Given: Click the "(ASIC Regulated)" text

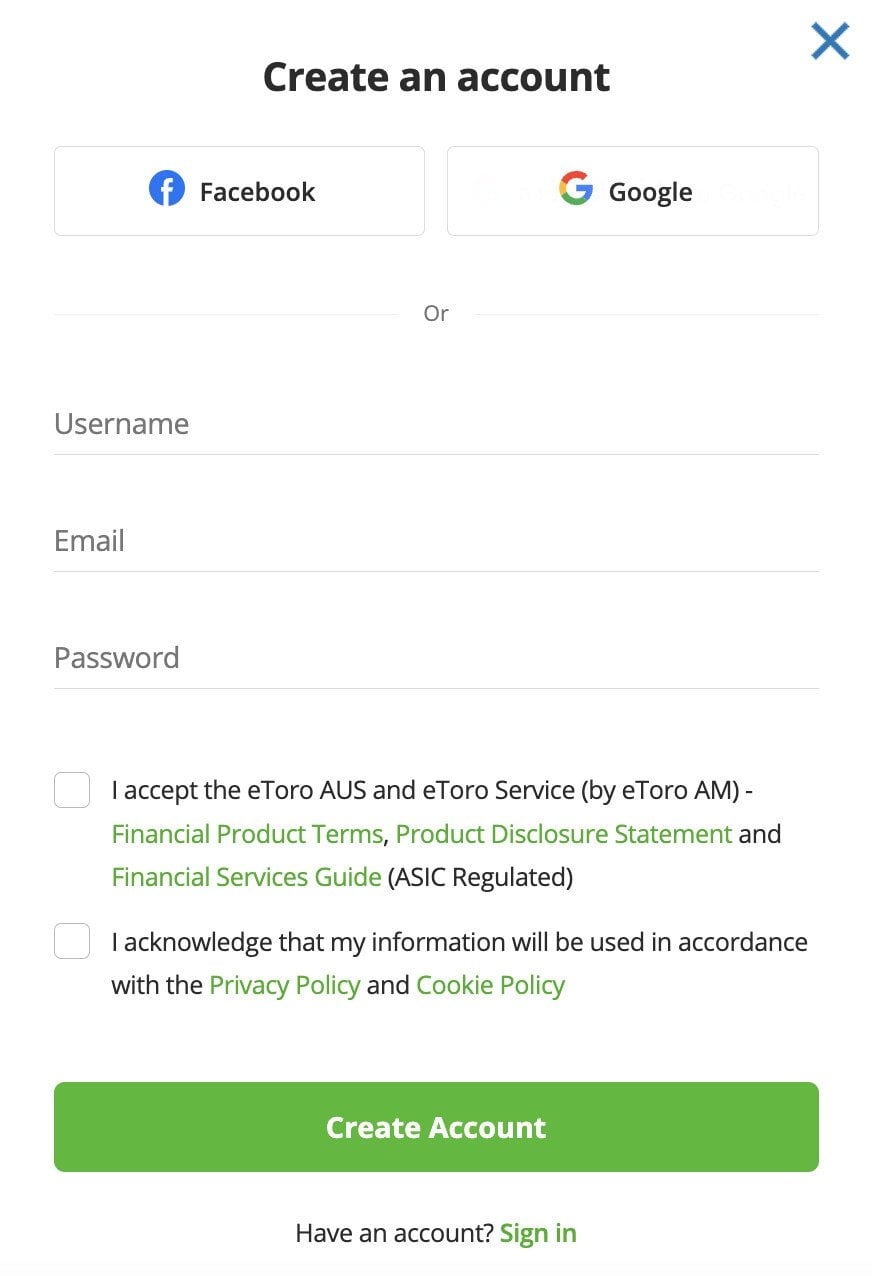Looking at the screenshot, I should pos(480,877).
